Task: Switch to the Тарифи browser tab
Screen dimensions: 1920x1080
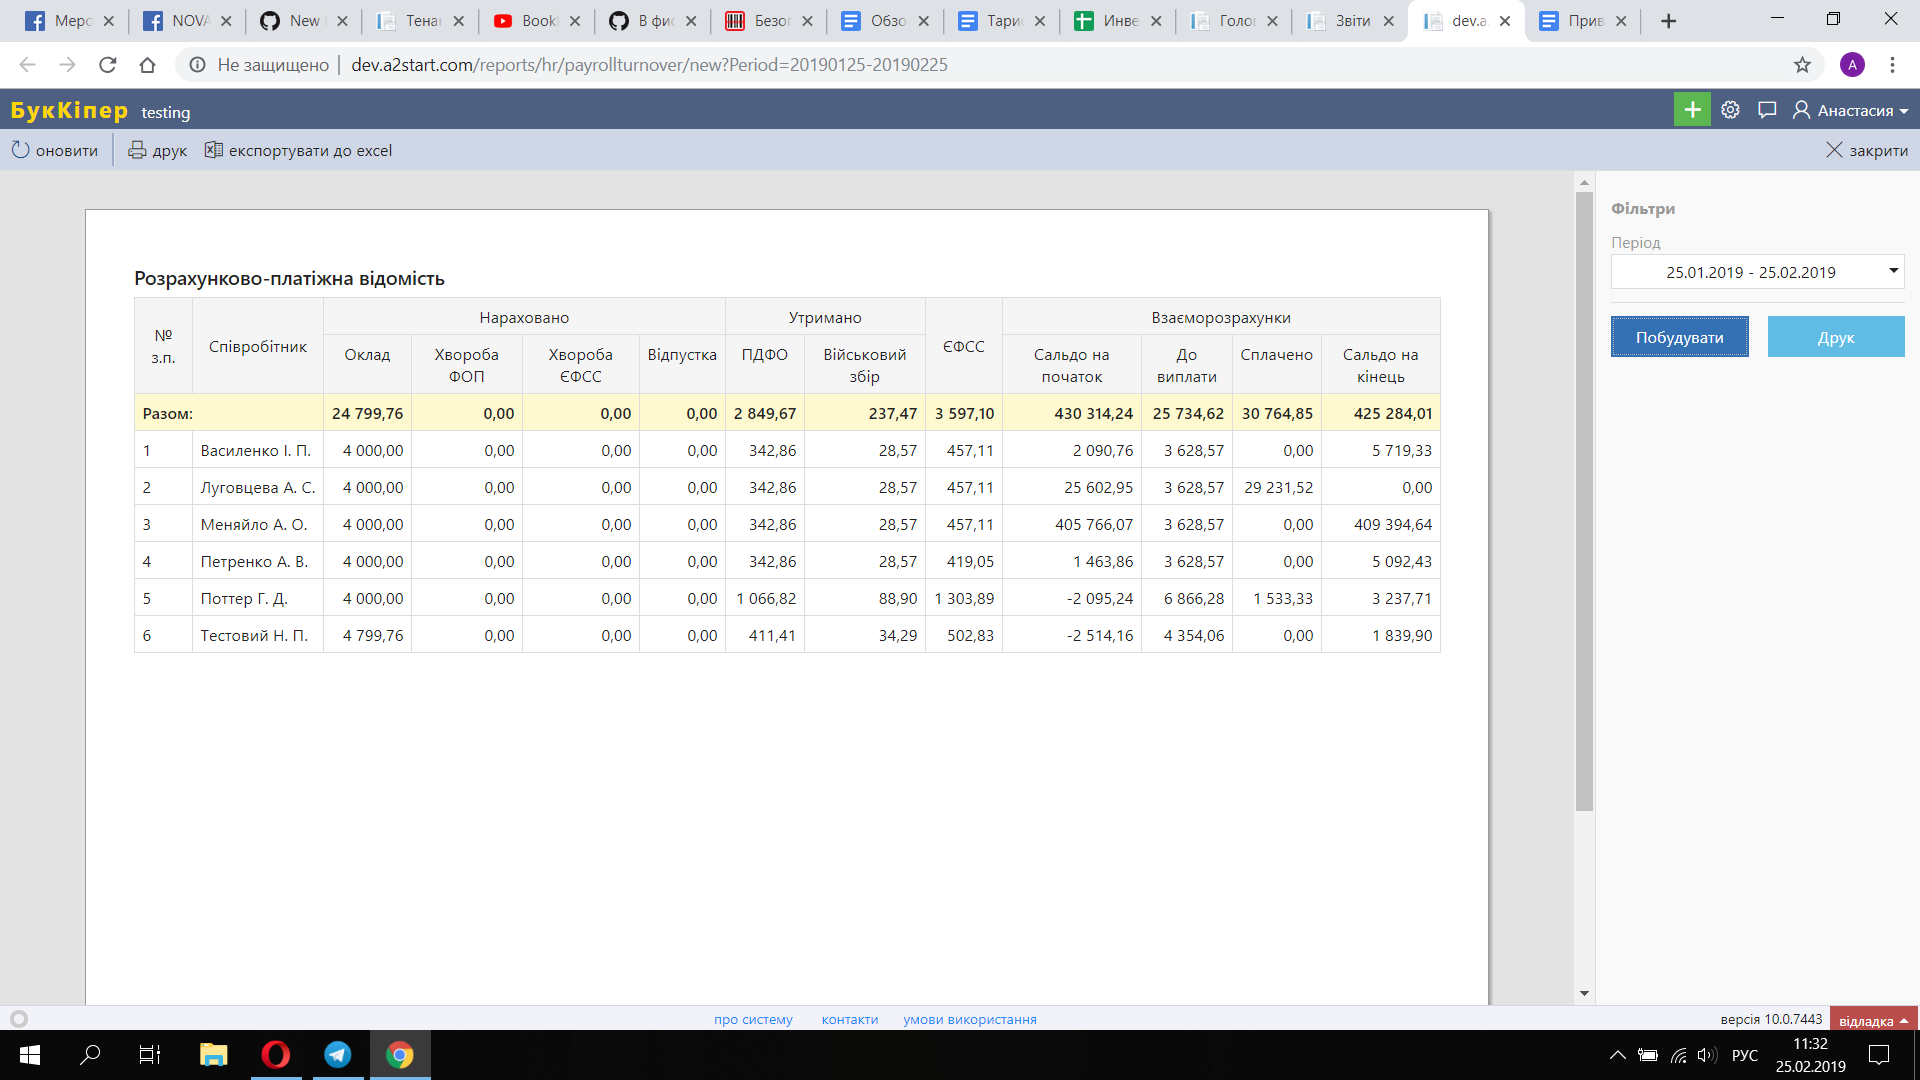Action: pyautogui.click(x=1001, y=21)
